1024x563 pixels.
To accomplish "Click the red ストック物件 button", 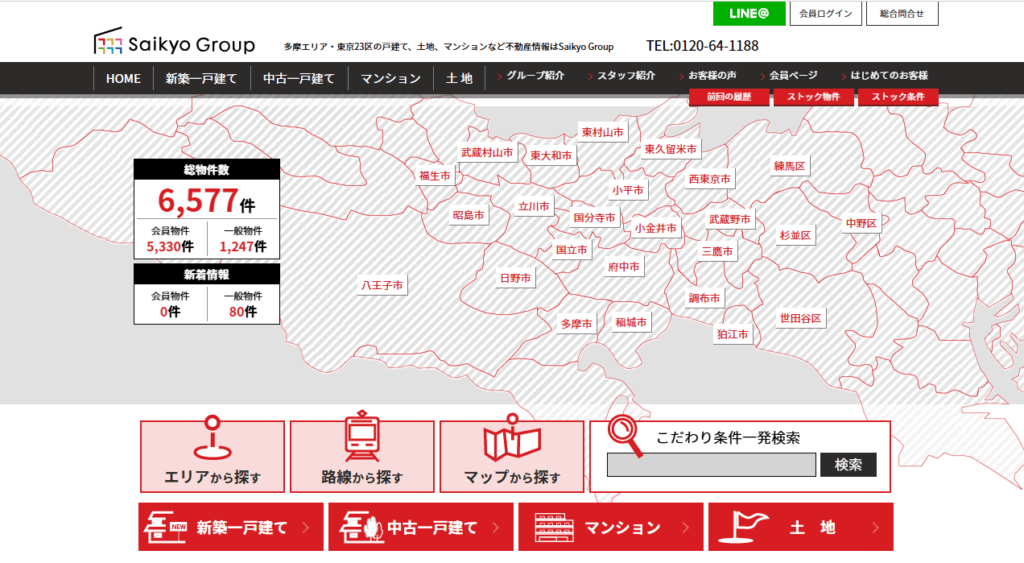I will tap(813, 97).
